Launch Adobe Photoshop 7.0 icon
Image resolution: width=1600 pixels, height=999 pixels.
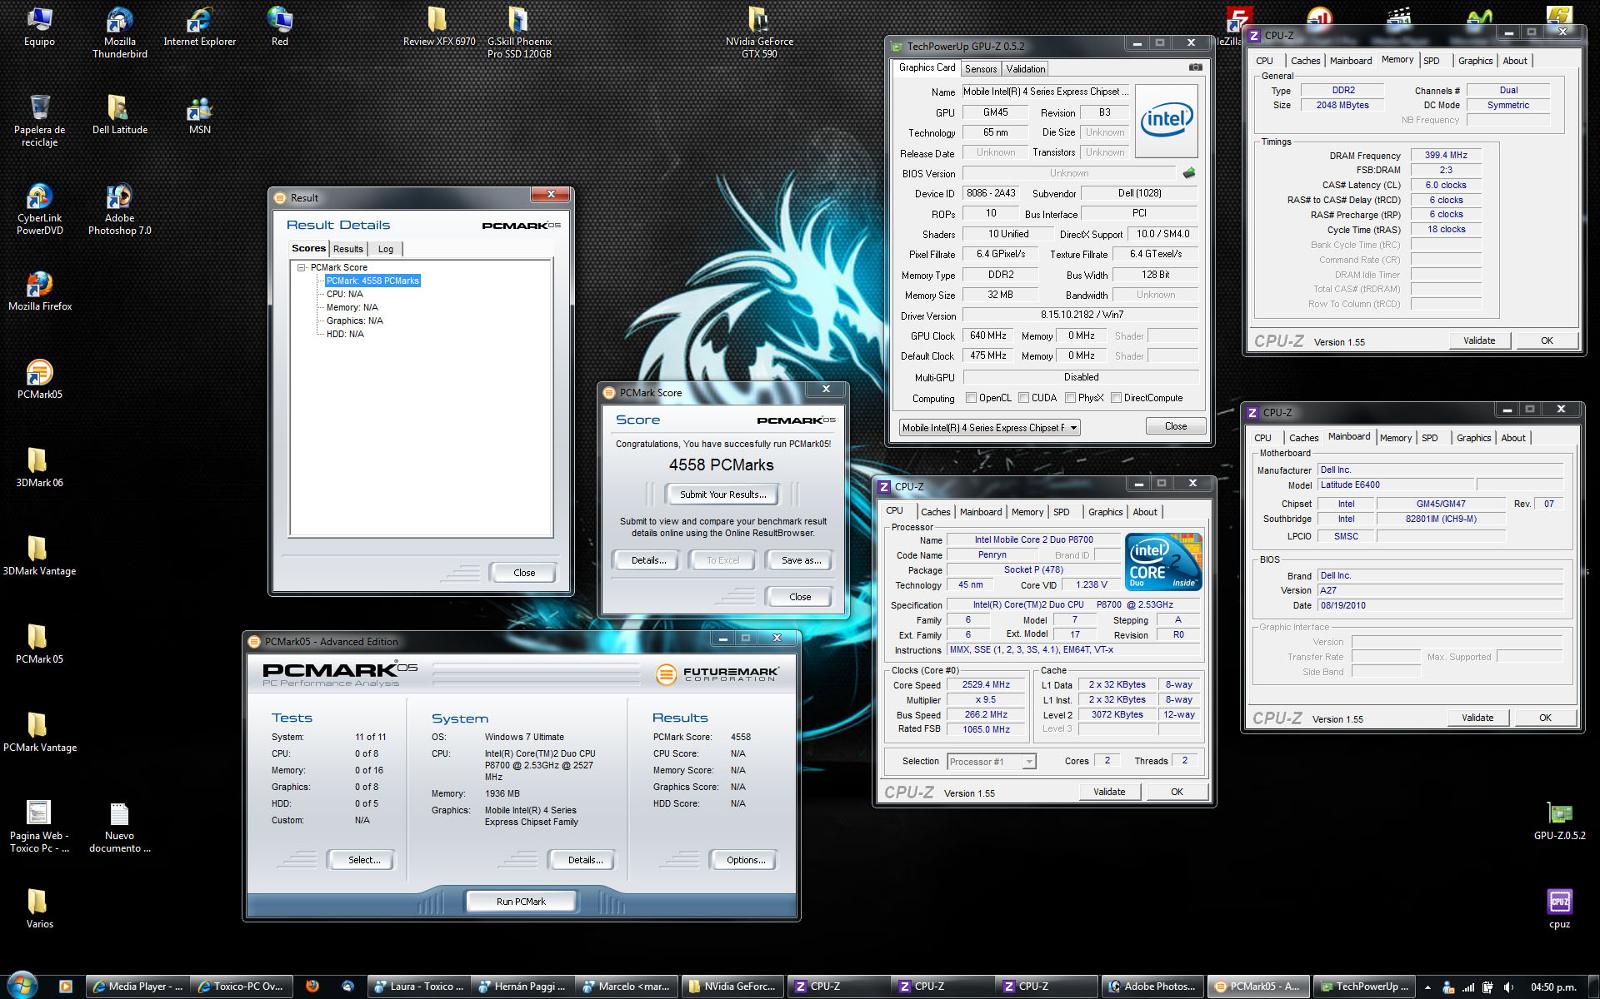[120, 208]
